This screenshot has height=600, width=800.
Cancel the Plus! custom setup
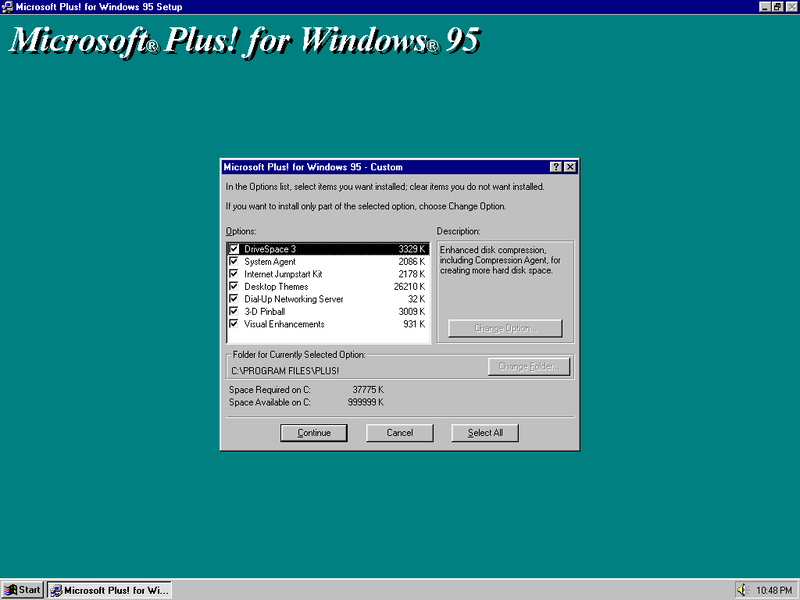coord(399,432)
